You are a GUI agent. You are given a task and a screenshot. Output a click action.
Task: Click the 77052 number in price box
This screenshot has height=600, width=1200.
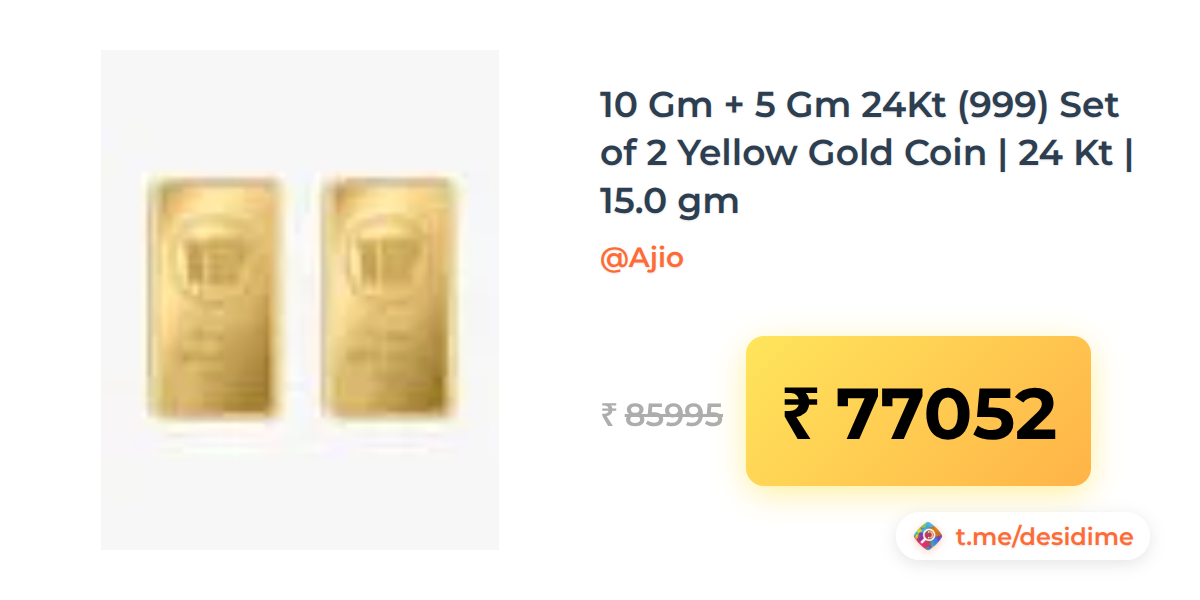[945, 414]
